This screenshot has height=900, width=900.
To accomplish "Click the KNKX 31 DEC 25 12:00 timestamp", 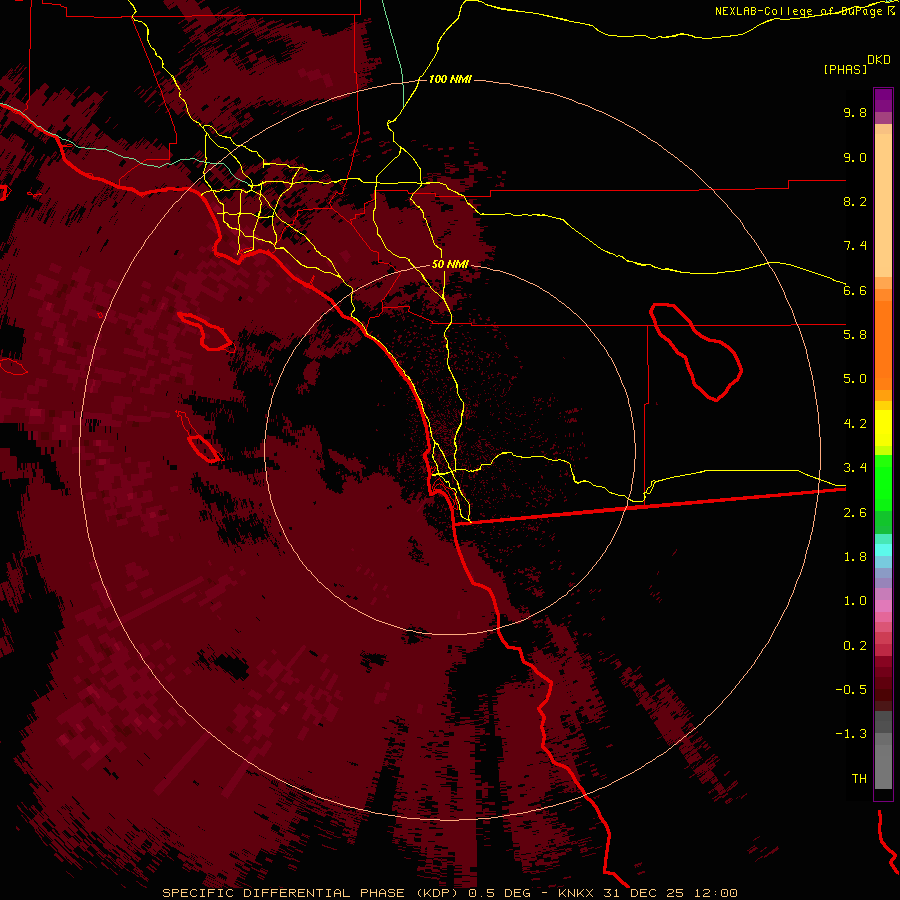I will coord(647,893).
